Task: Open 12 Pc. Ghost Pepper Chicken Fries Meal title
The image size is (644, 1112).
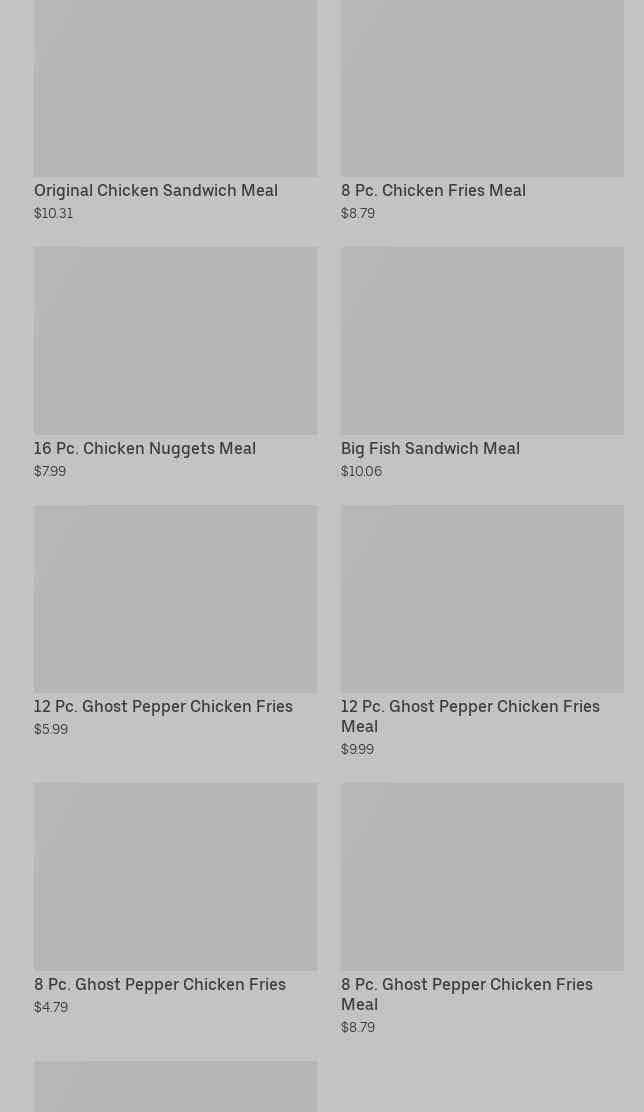Action: click(x=470, y=716)
